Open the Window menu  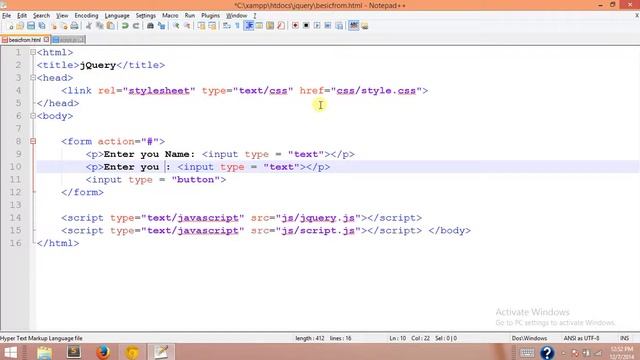[x=236, y=16]
